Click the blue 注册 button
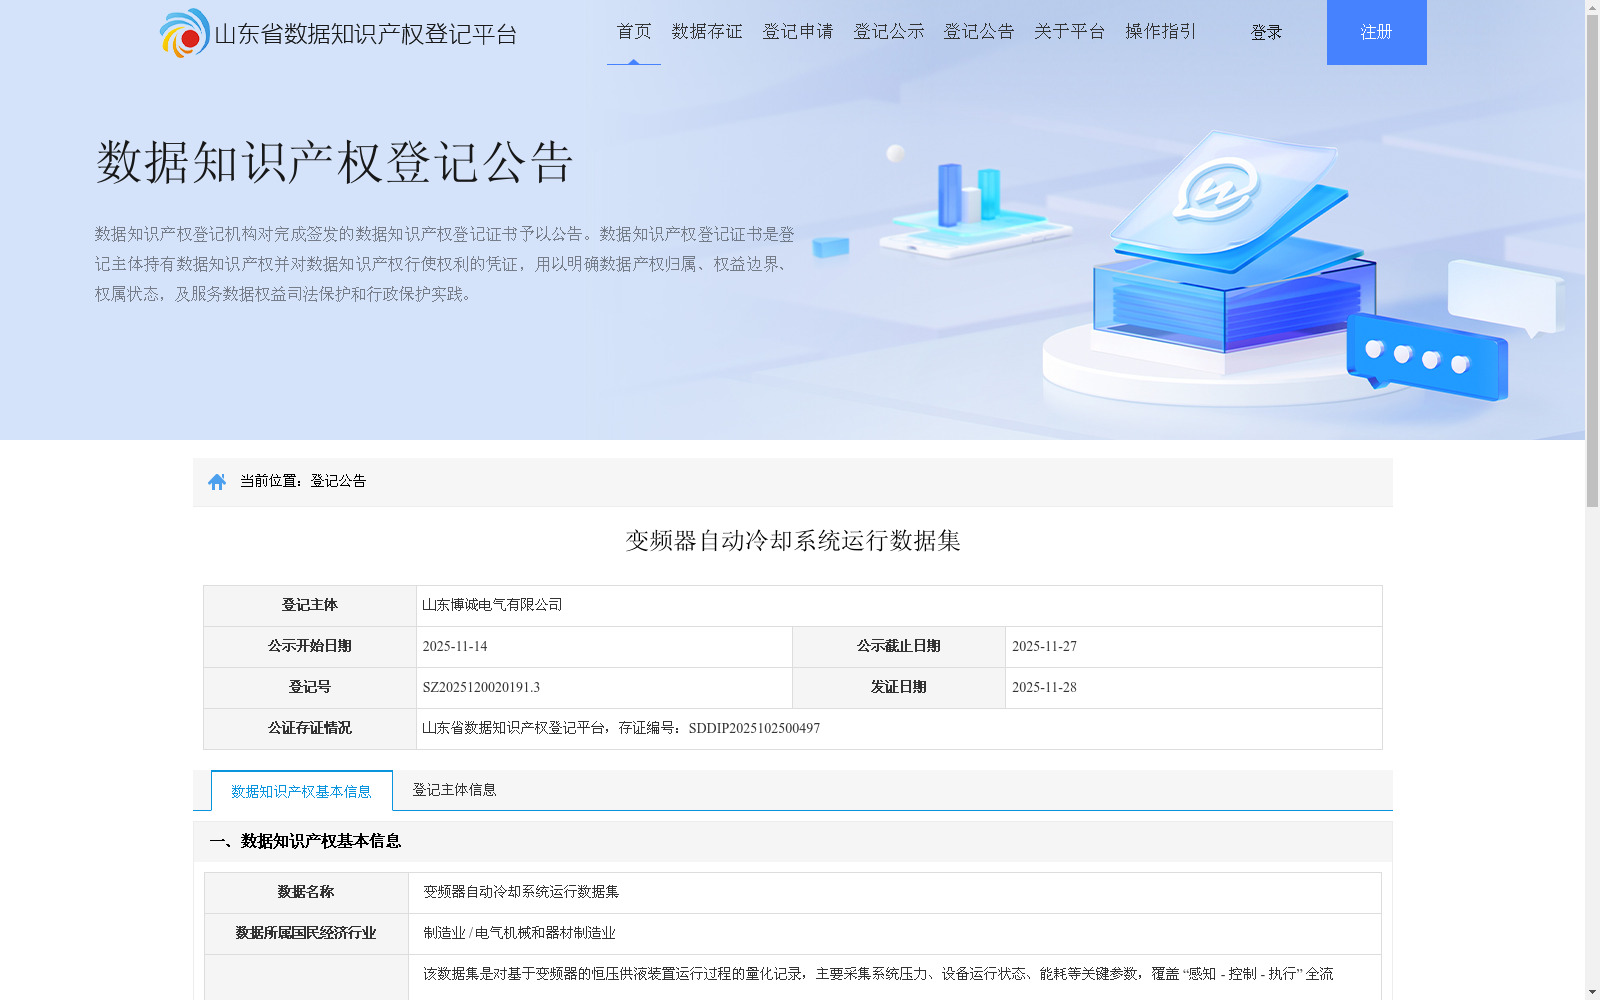Viewport: 1600px width, 1000px height. (1377, 32)
